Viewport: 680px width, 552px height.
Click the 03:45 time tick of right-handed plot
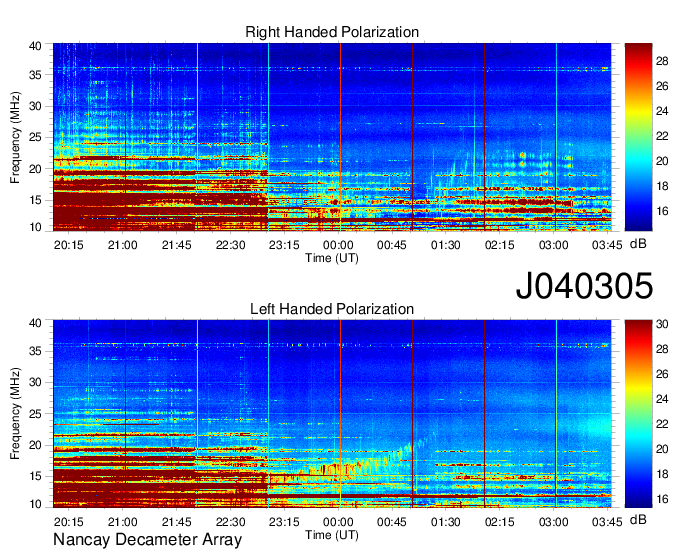pos(607,245)
